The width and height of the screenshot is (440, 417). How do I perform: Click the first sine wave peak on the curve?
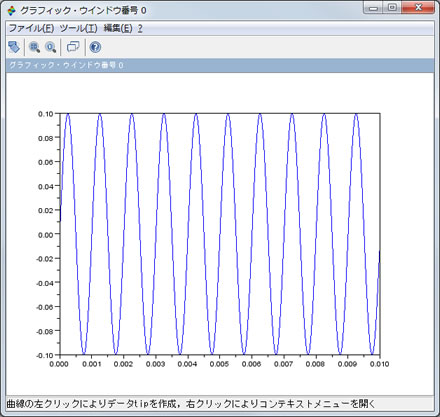pos(68,114)
